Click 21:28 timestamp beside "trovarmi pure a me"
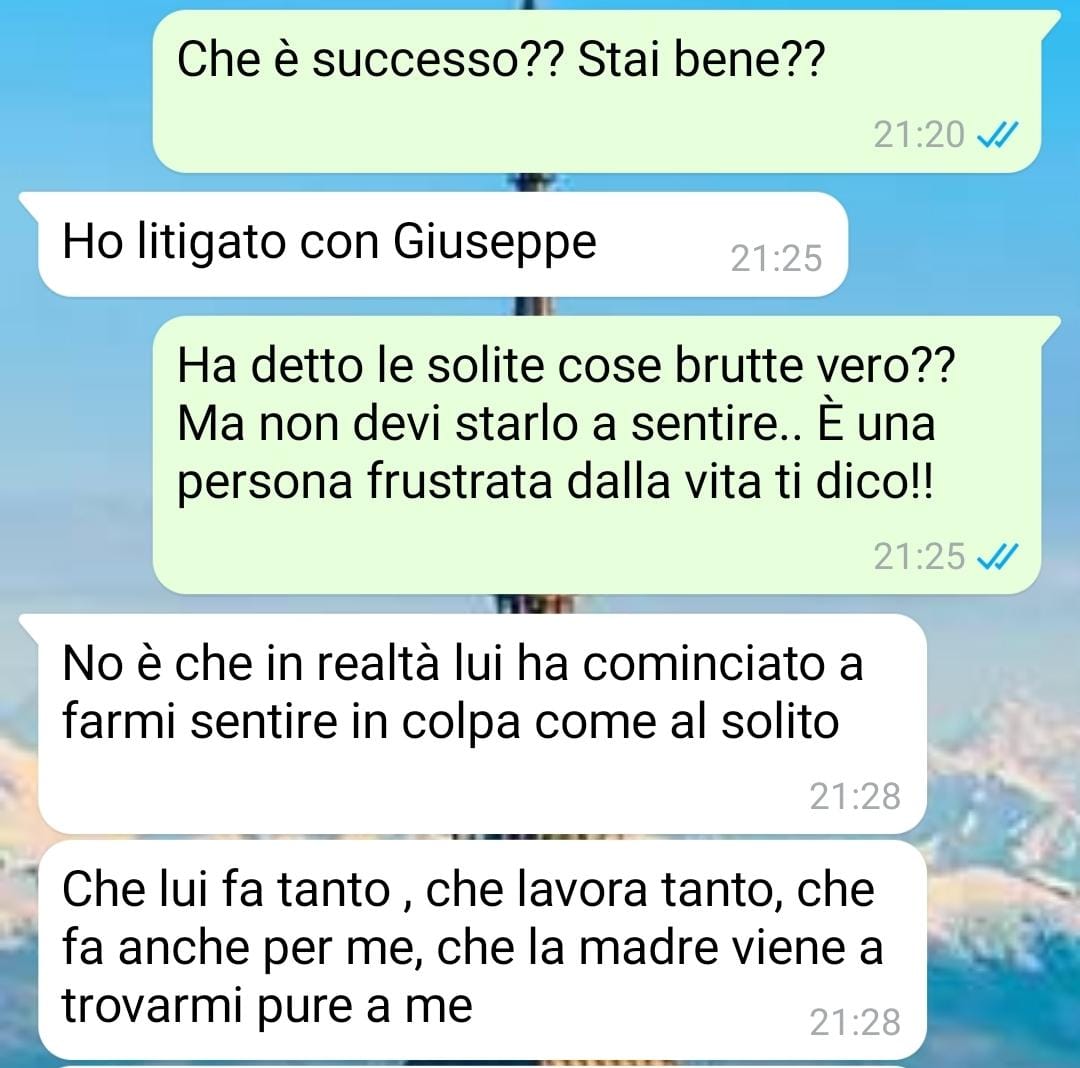This screenshot has width=1080, height=1068. point(855,1022)
